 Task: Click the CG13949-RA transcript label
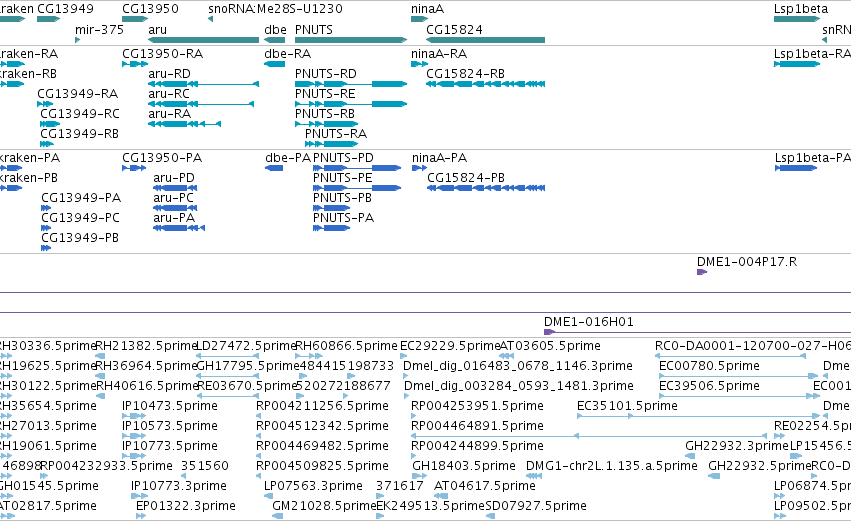tap(78, 93)
